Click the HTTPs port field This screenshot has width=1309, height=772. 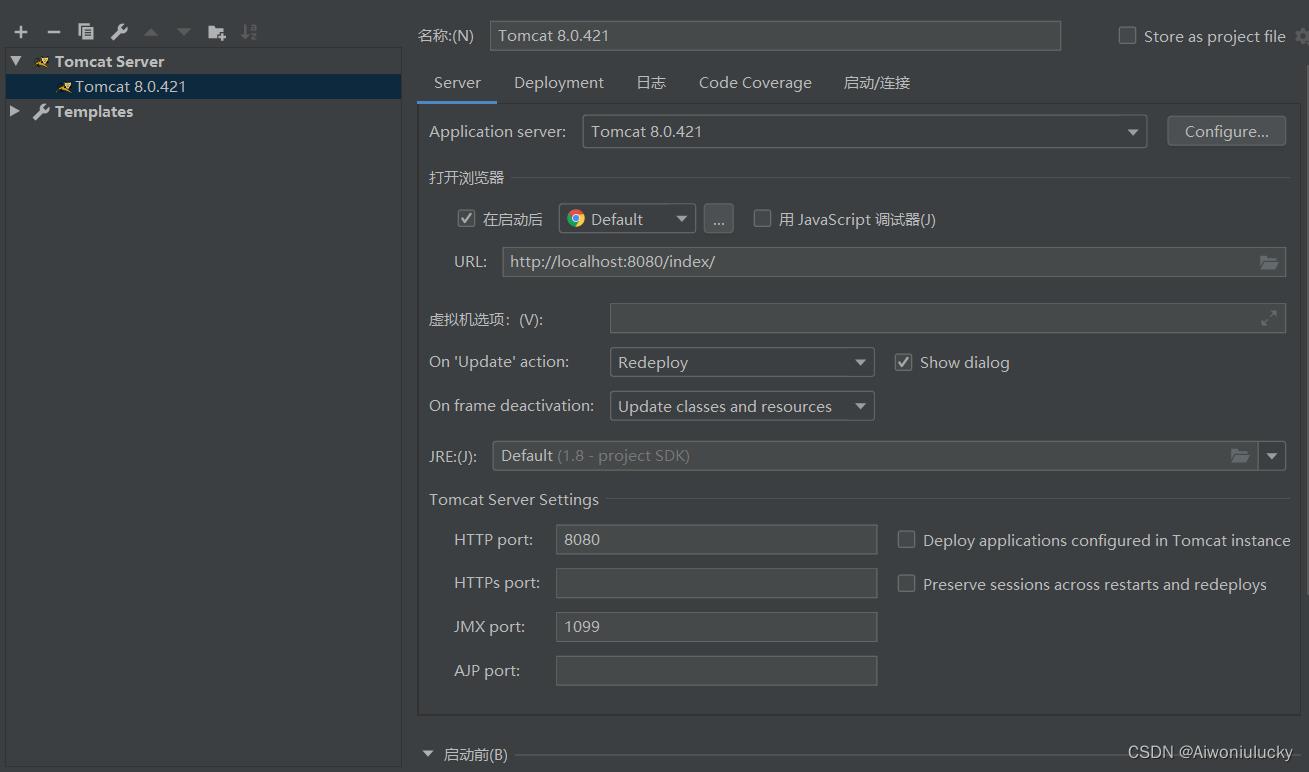click(716, 583)
